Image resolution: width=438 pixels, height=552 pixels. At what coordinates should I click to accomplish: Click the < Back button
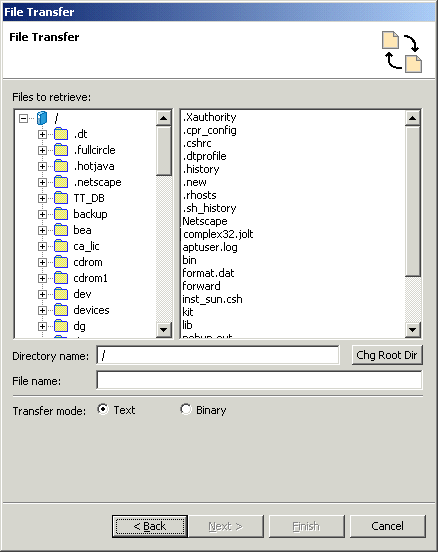tap(150, 526)
